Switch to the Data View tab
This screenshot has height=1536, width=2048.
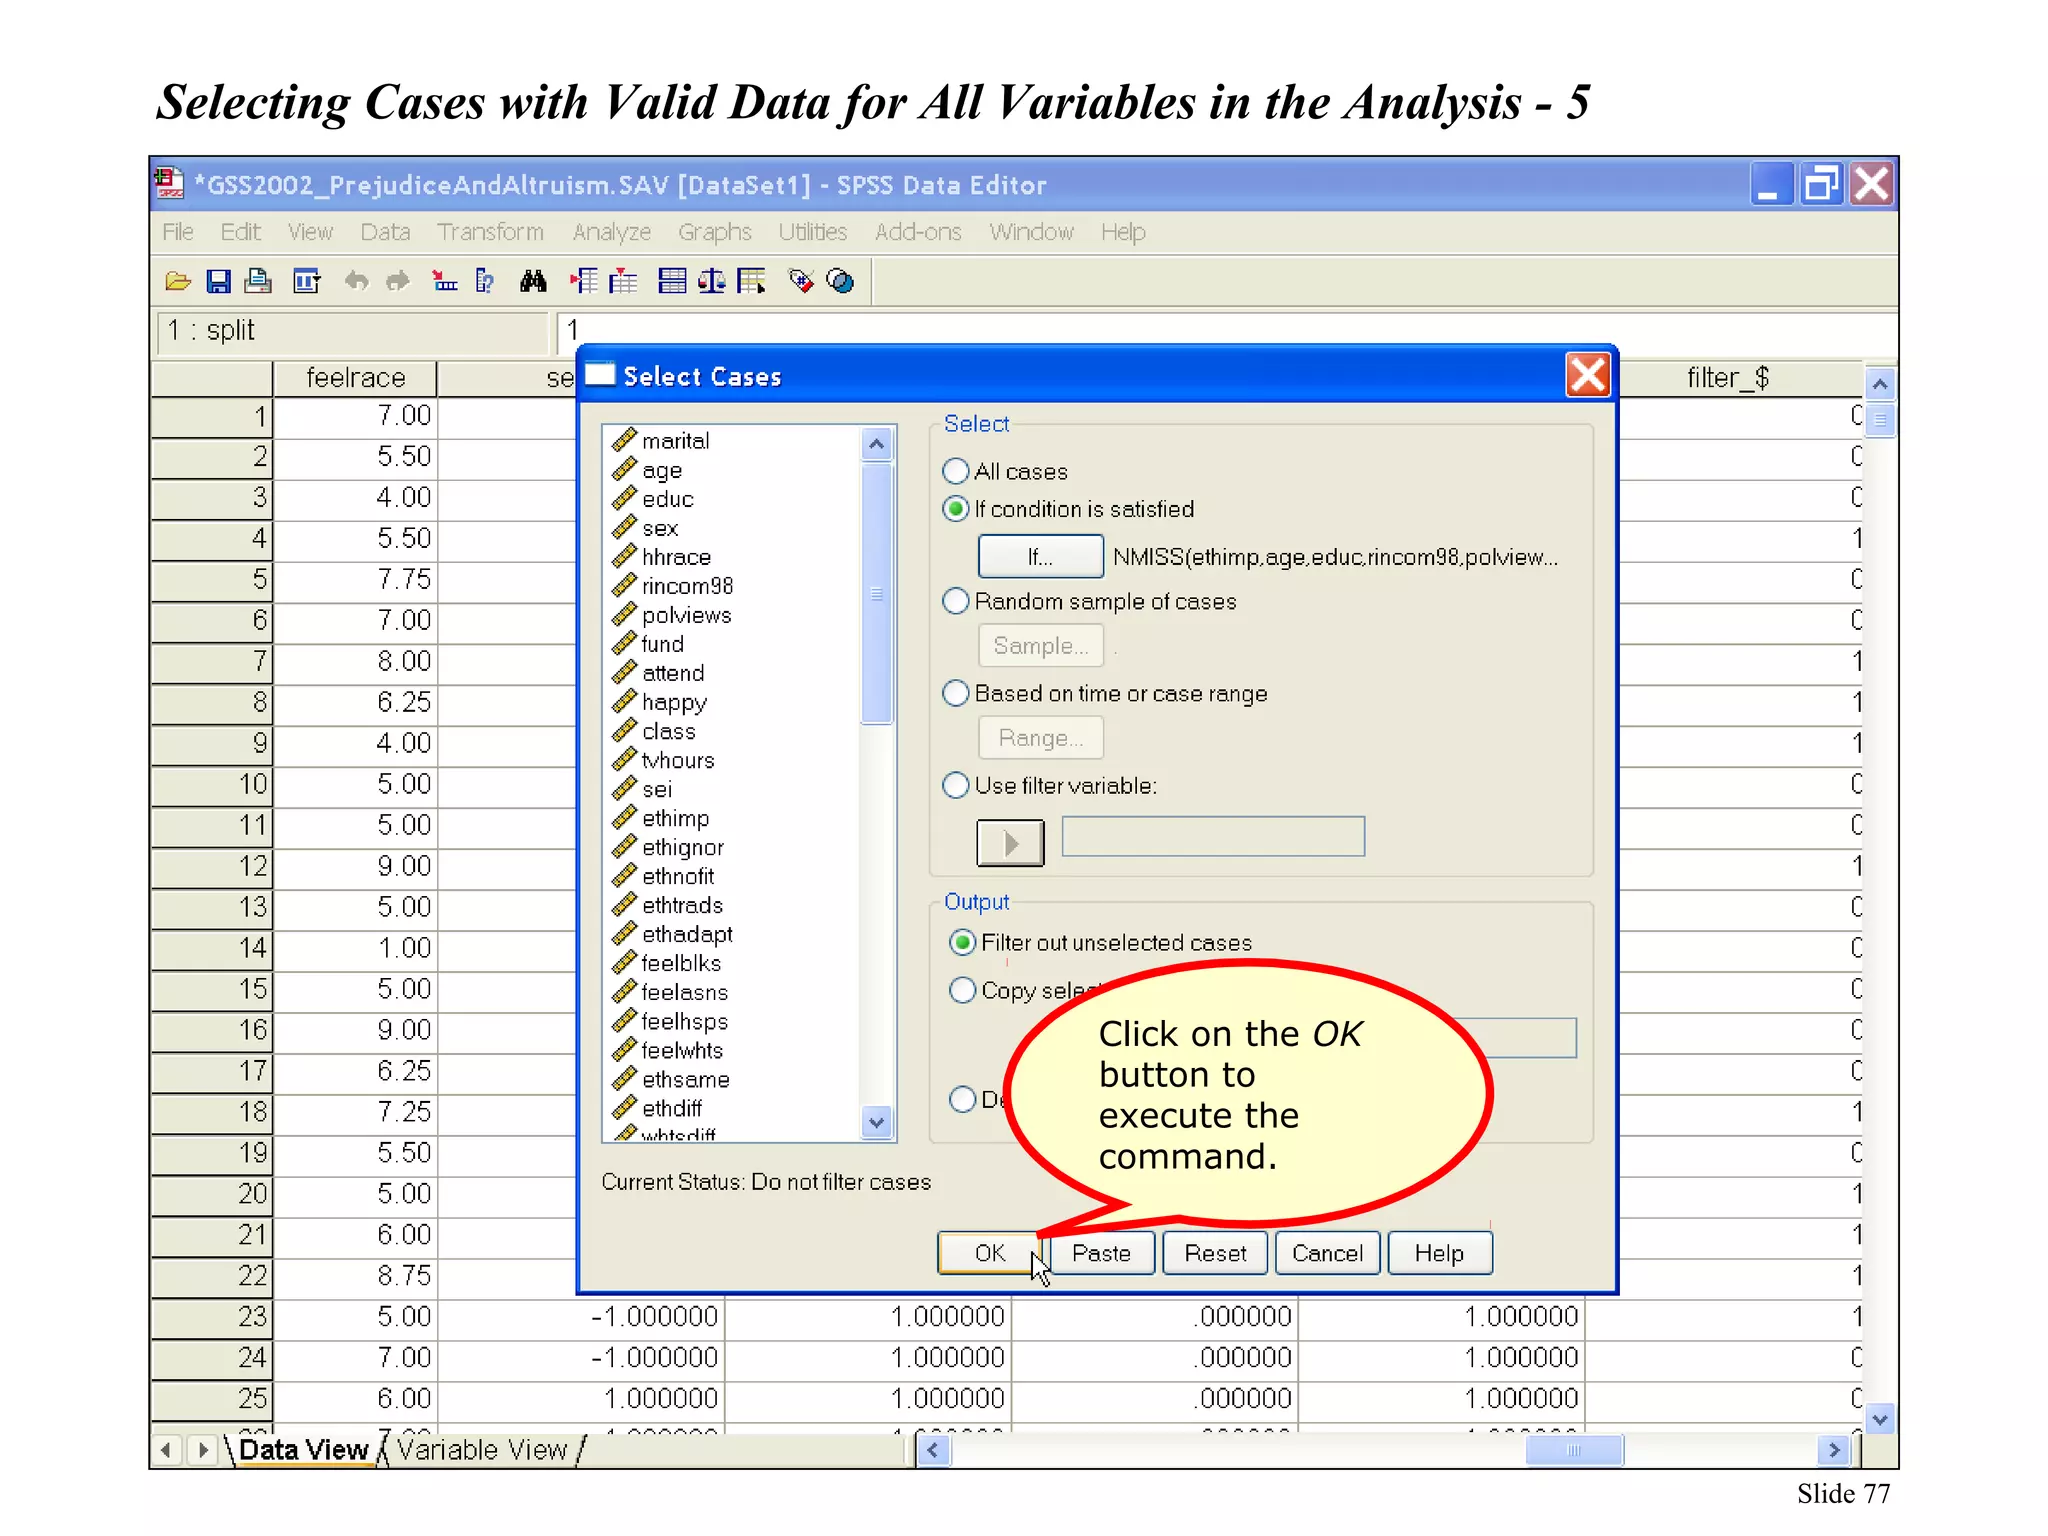click(x=303, y=1450)
